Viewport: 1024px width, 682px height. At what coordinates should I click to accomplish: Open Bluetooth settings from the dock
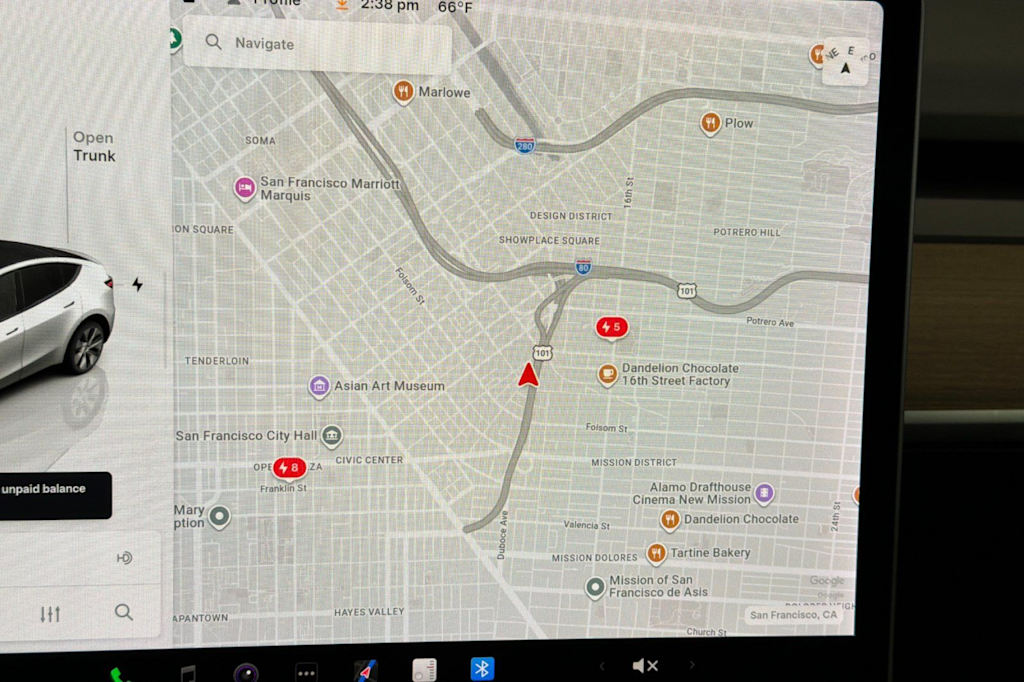[483, 668]
